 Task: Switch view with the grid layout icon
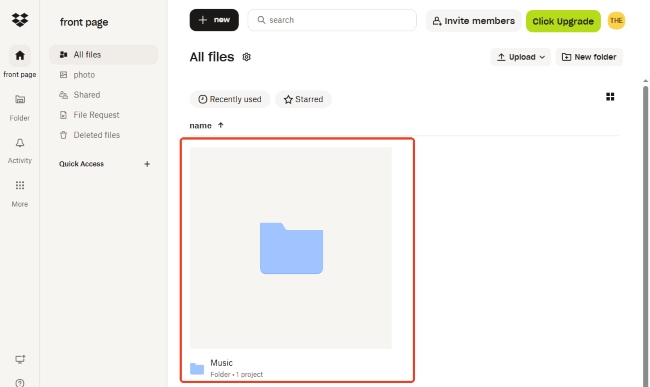coord(610,97)
